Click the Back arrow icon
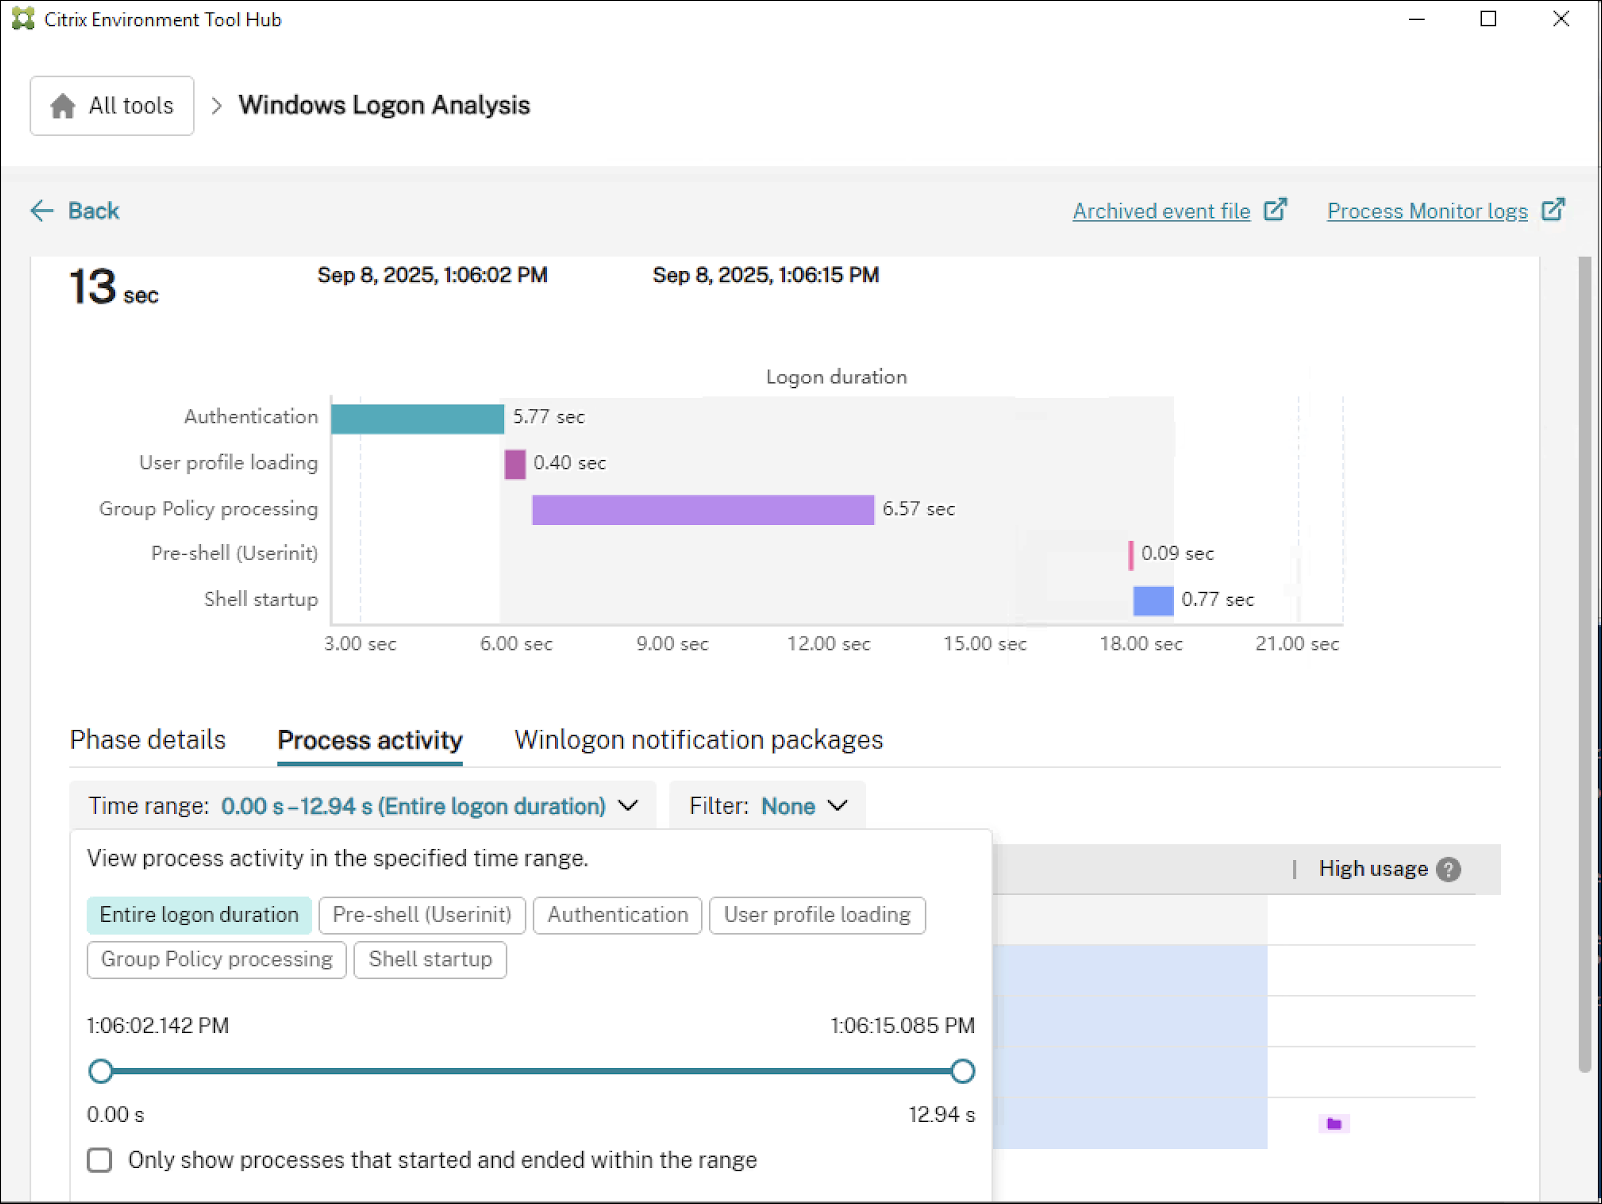The image size is (1602, 1204). 42,211
